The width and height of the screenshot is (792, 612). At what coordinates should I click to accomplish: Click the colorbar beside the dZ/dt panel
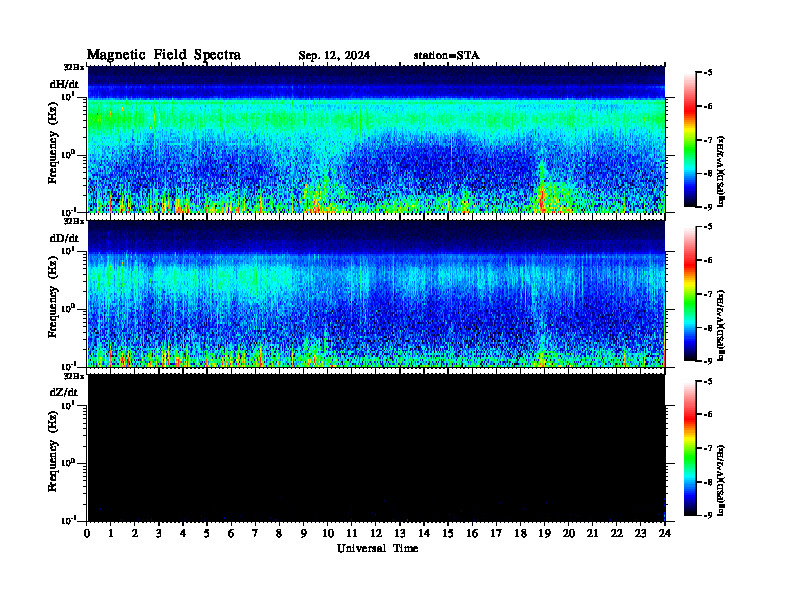tap(690, 447)
